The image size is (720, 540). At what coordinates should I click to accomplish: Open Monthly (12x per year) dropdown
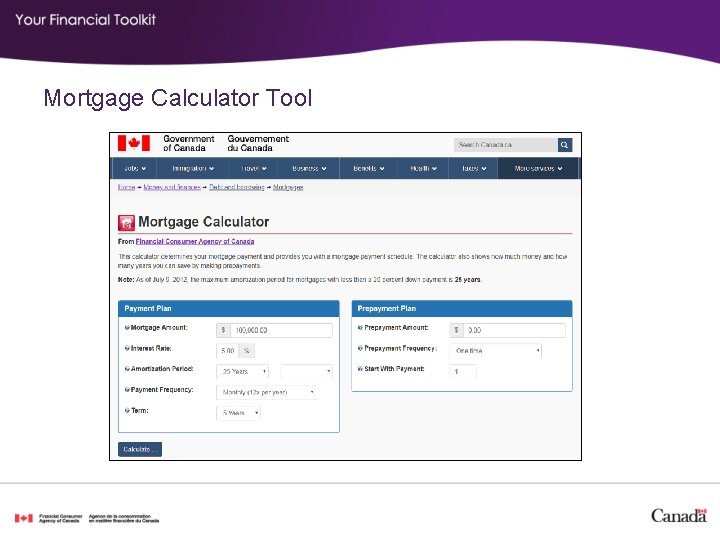coord(266,392)
